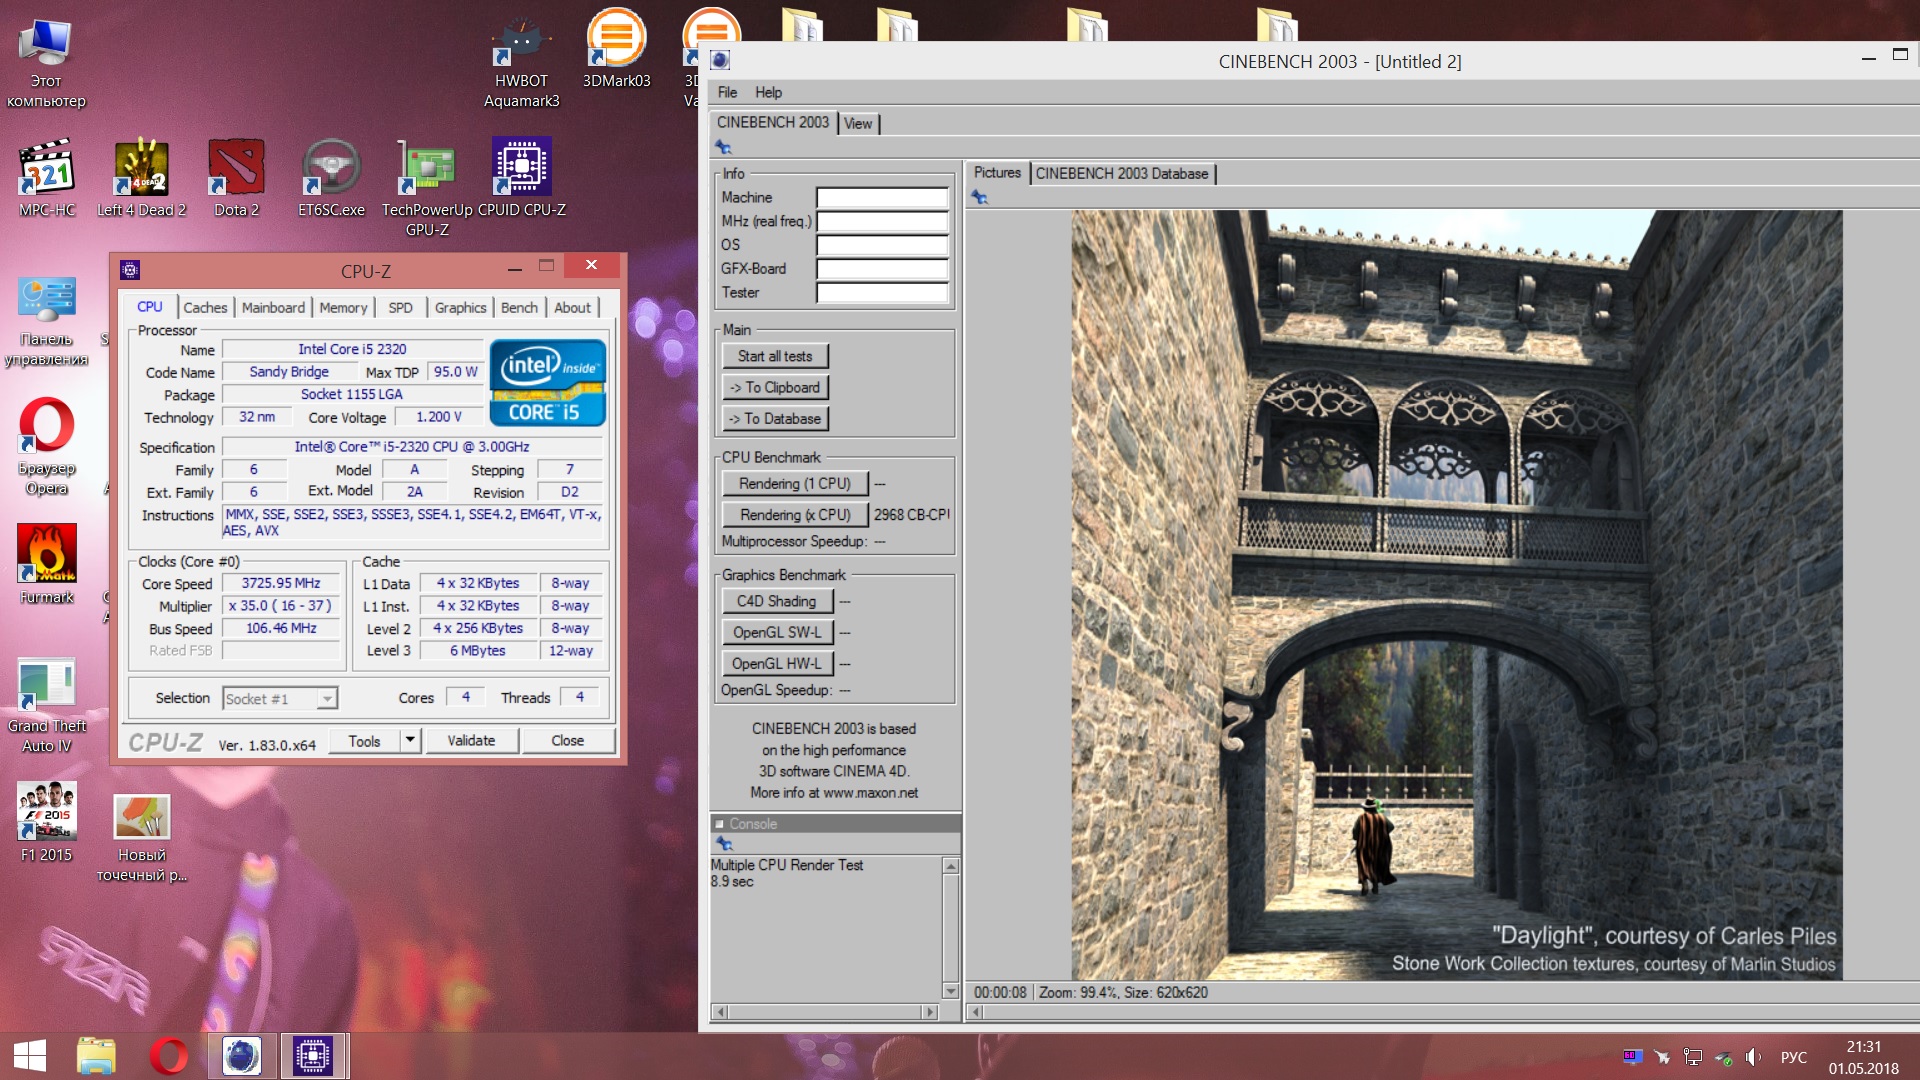1920x1080 pixels.
Task: Open the CPUID CPU-Z desktop shortcut
Action: [x=521, y=178]
